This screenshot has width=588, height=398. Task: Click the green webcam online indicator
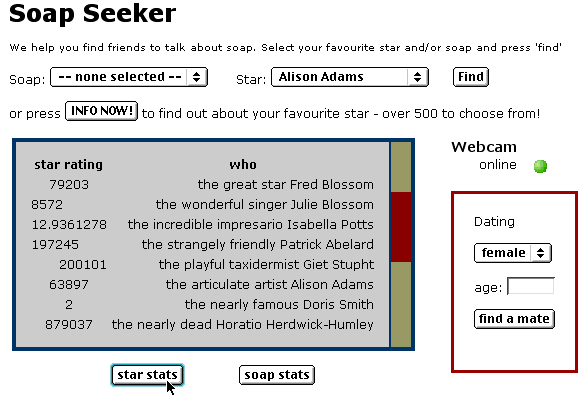540,166
